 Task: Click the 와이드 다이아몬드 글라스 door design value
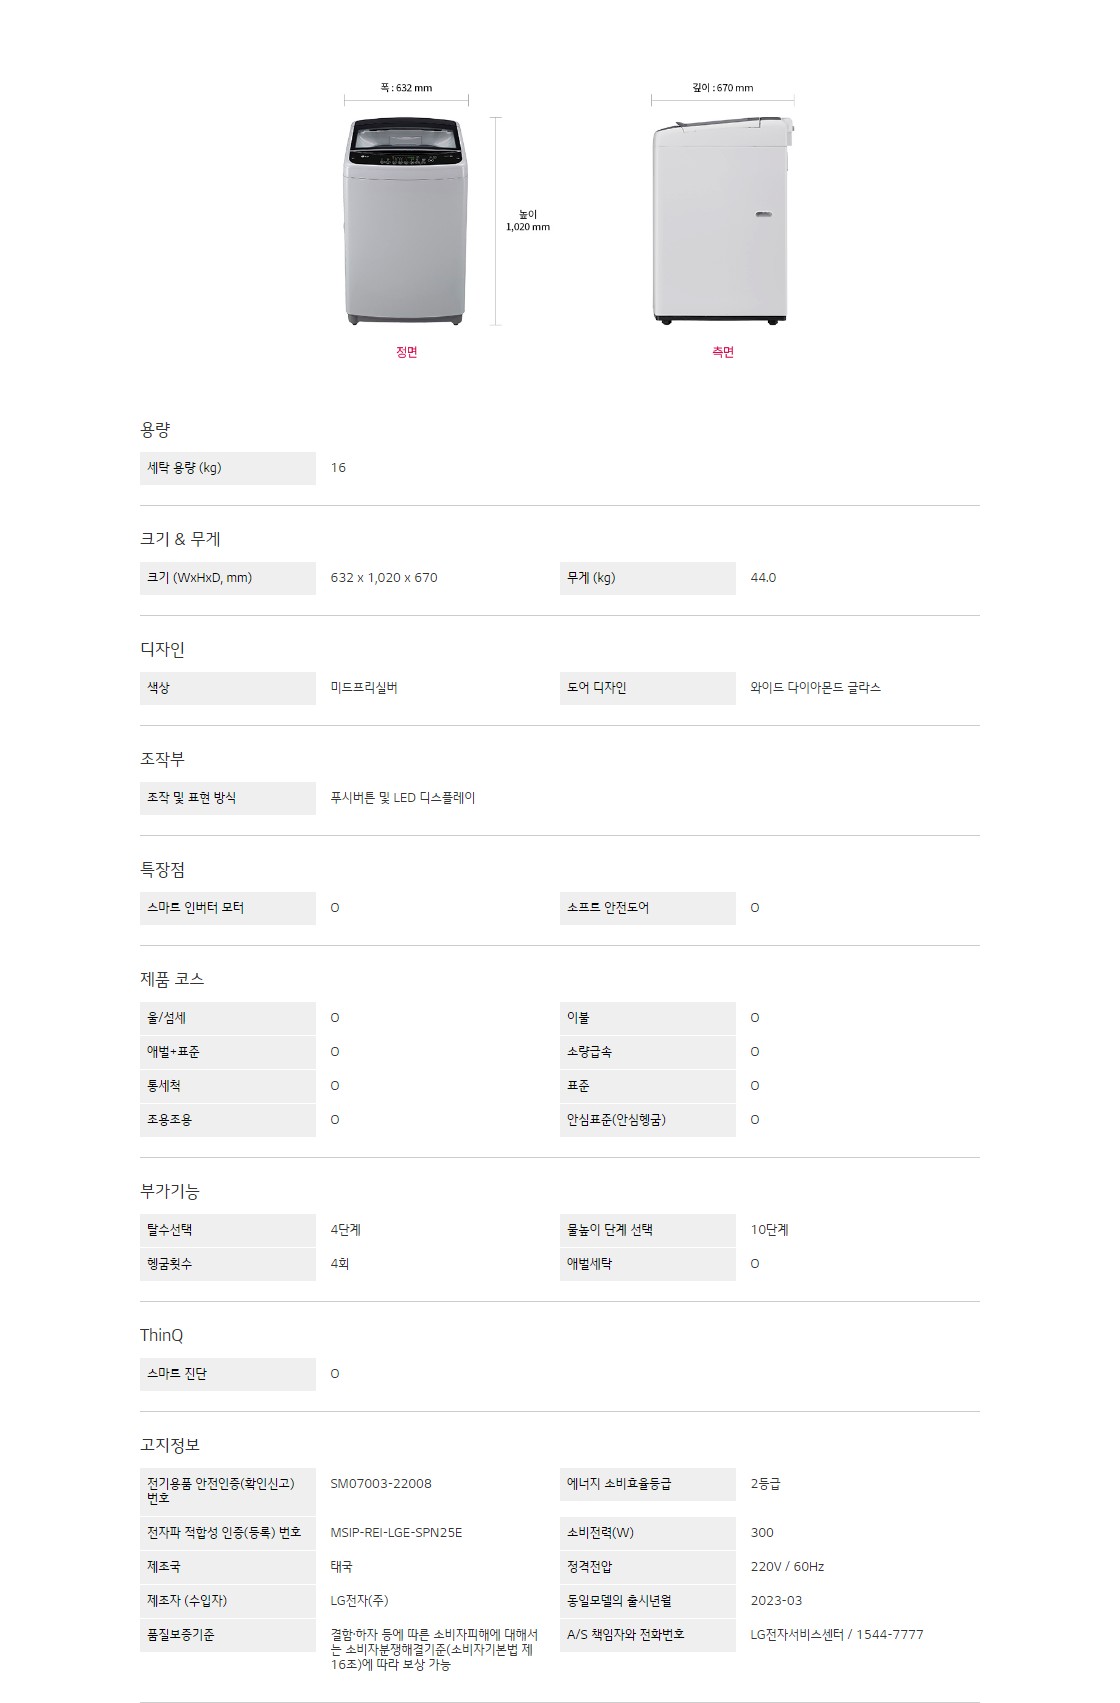[x=815, y=688]
